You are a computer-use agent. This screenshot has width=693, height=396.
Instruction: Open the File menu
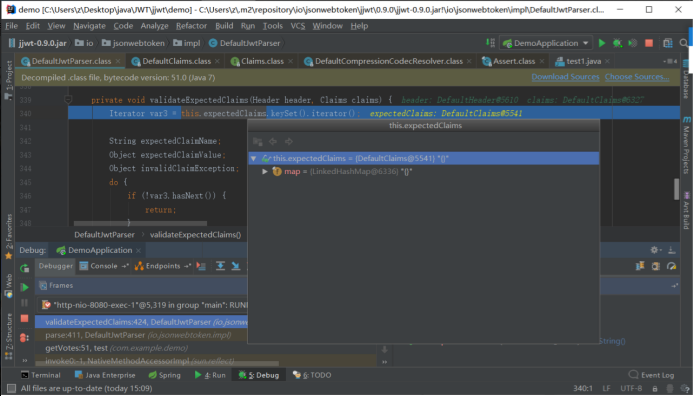(x=11, y=26)
